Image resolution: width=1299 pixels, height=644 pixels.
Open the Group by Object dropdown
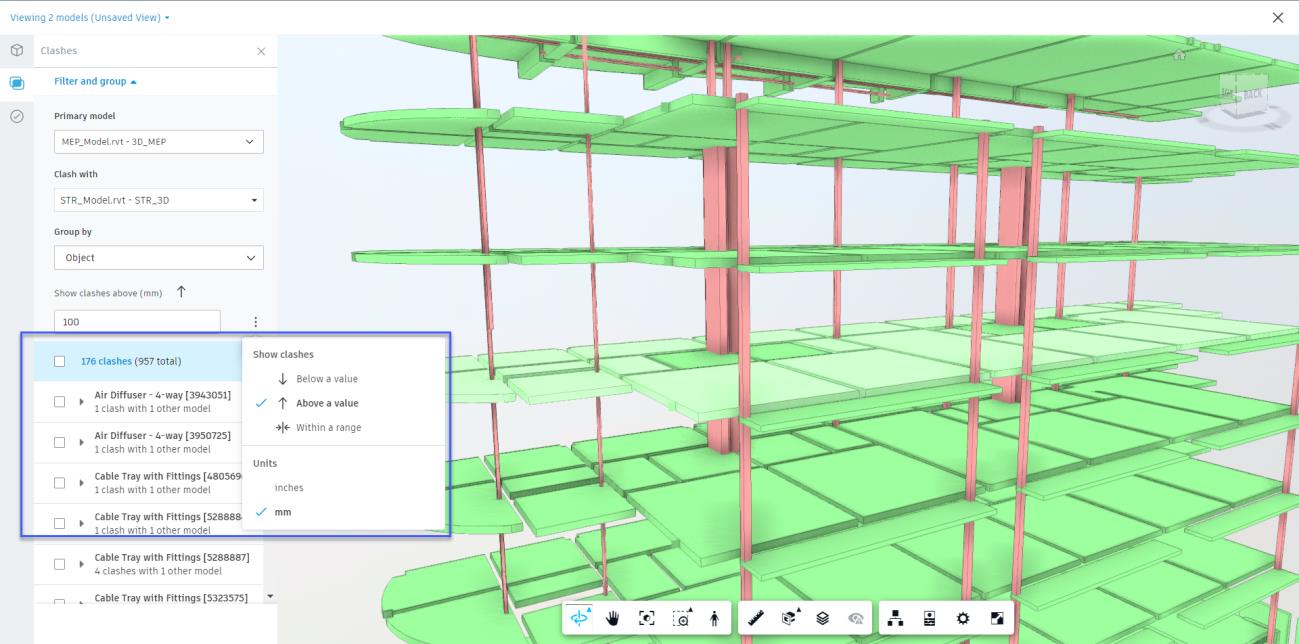click(x=159, y=258)
